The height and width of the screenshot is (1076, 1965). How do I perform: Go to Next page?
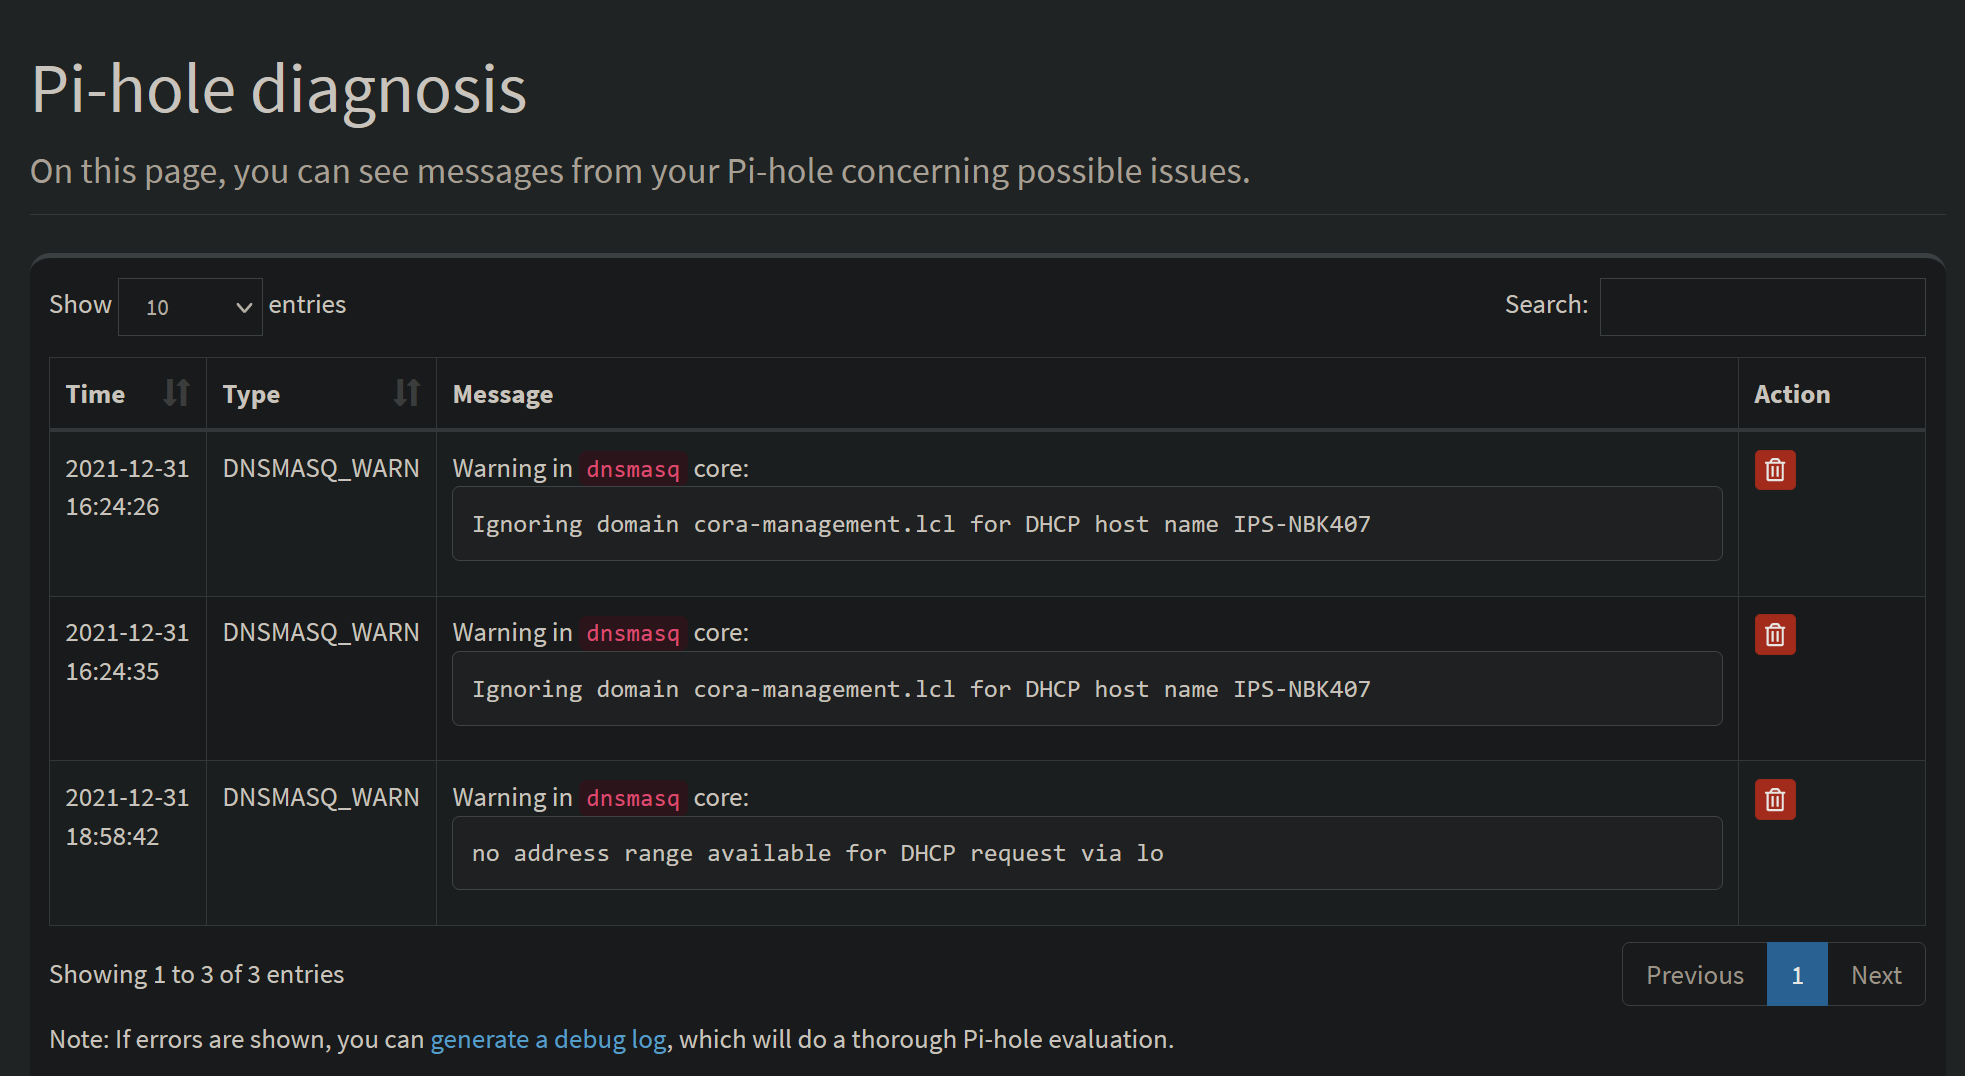(1876, 975)
